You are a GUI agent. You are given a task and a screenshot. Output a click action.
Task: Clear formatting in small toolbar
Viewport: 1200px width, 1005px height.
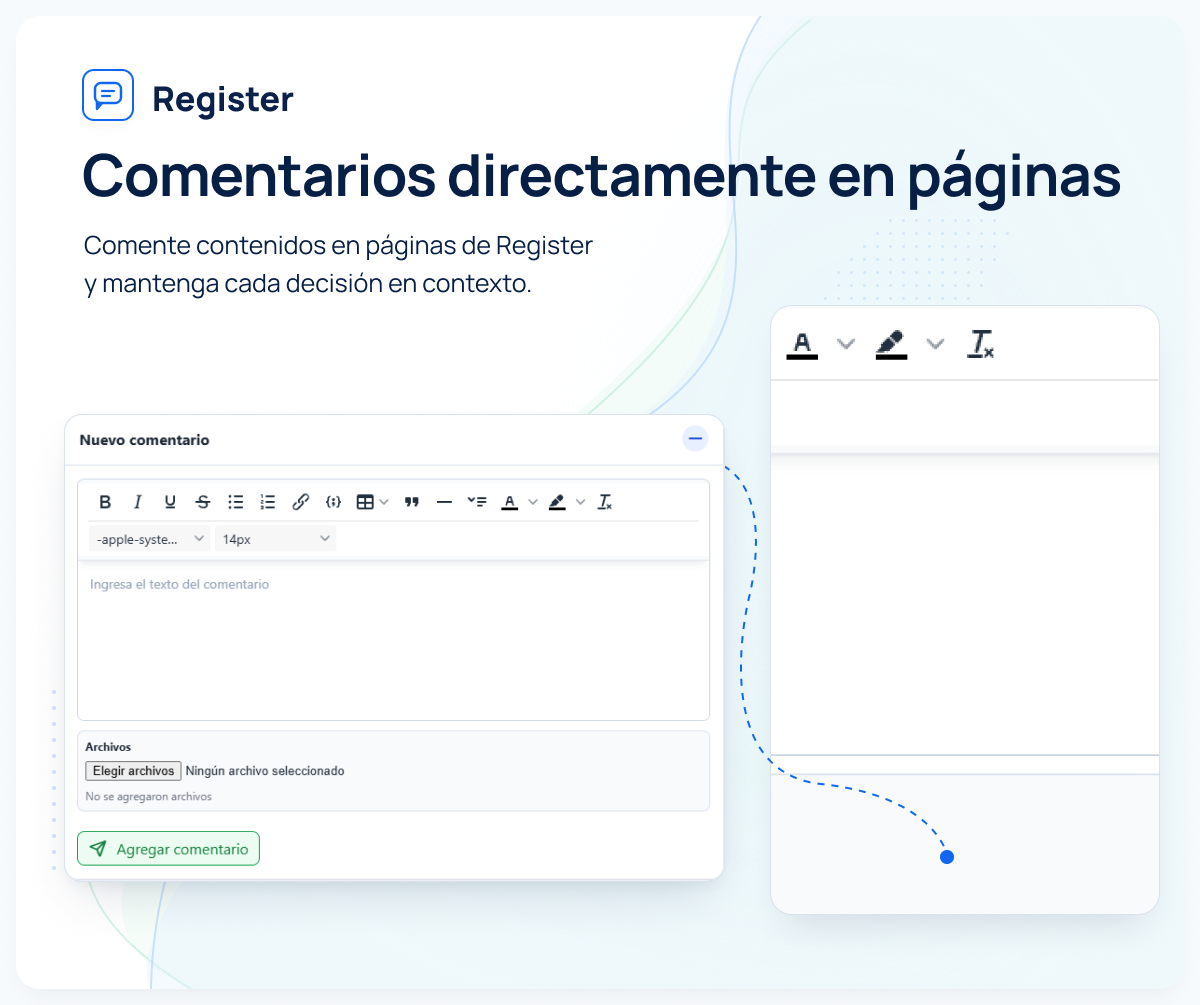(x=605, y=502)
